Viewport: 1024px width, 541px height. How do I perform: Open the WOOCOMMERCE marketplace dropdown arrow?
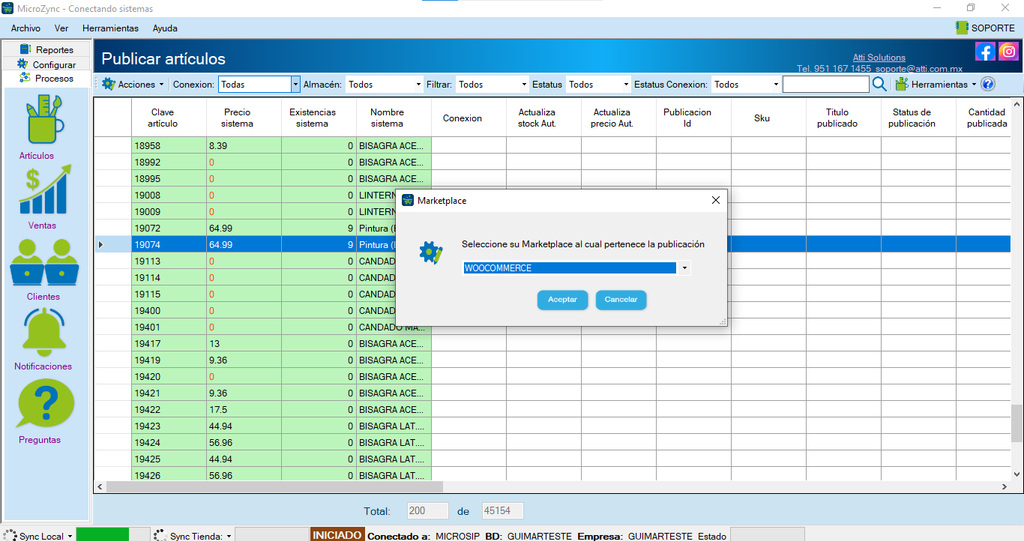click(x=684, y=268)
